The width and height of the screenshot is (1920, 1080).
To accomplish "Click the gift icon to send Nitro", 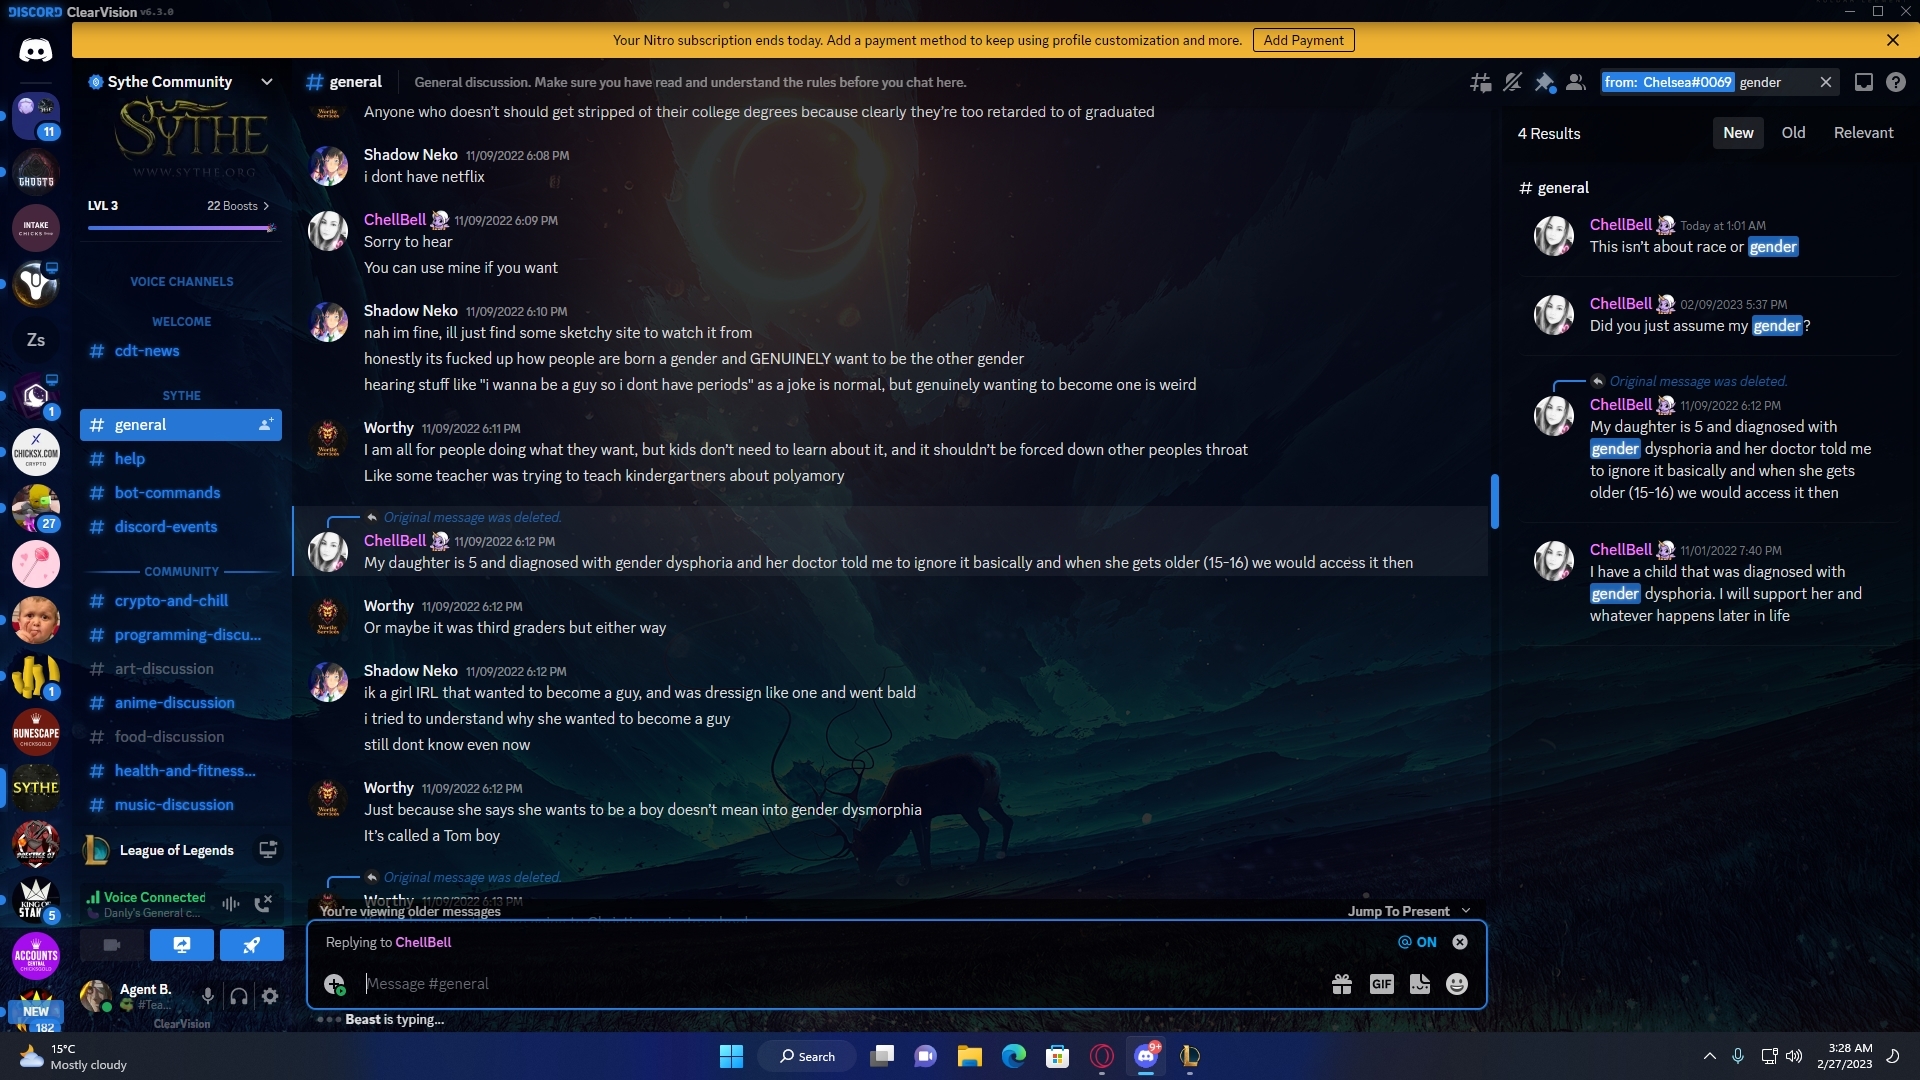I will click(1342, 984).
